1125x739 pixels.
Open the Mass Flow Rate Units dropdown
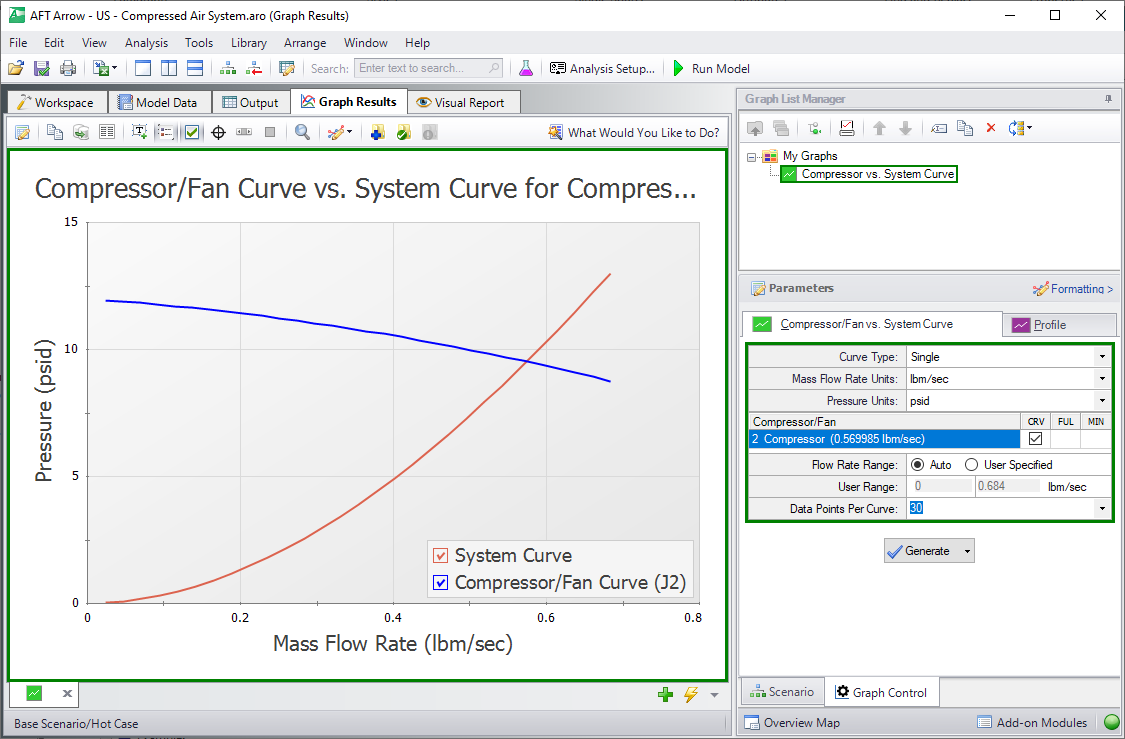[x=1102, y=379]
